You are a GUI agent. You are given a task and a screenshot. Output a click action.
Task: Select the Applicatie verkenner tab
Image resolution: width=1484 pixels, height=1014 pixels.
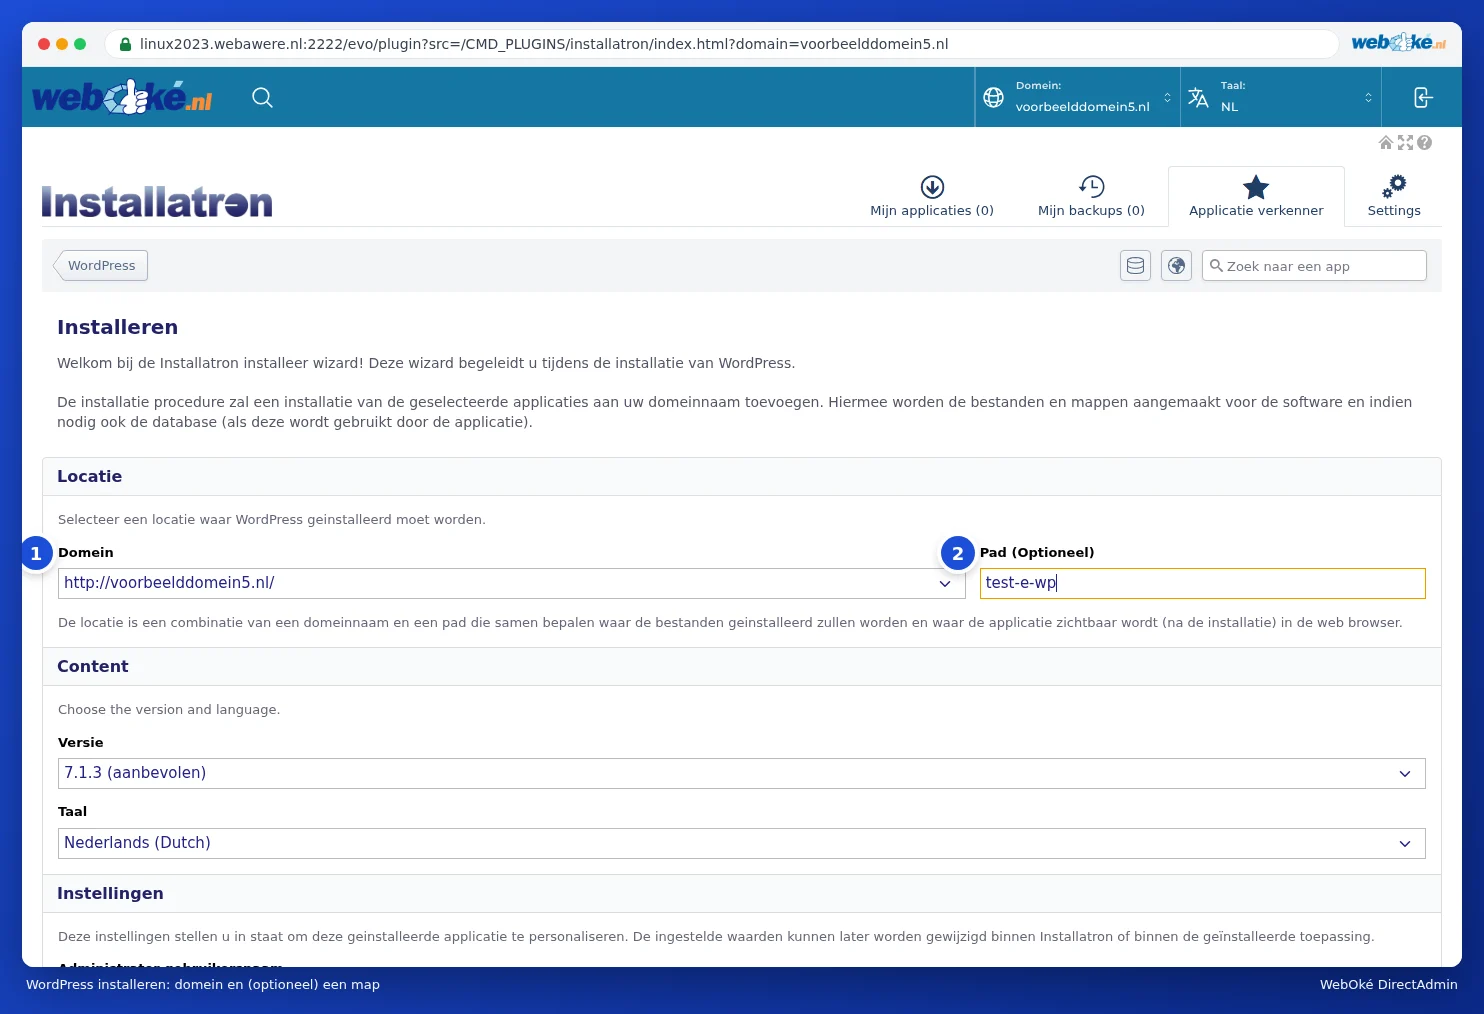point(1256,196)
